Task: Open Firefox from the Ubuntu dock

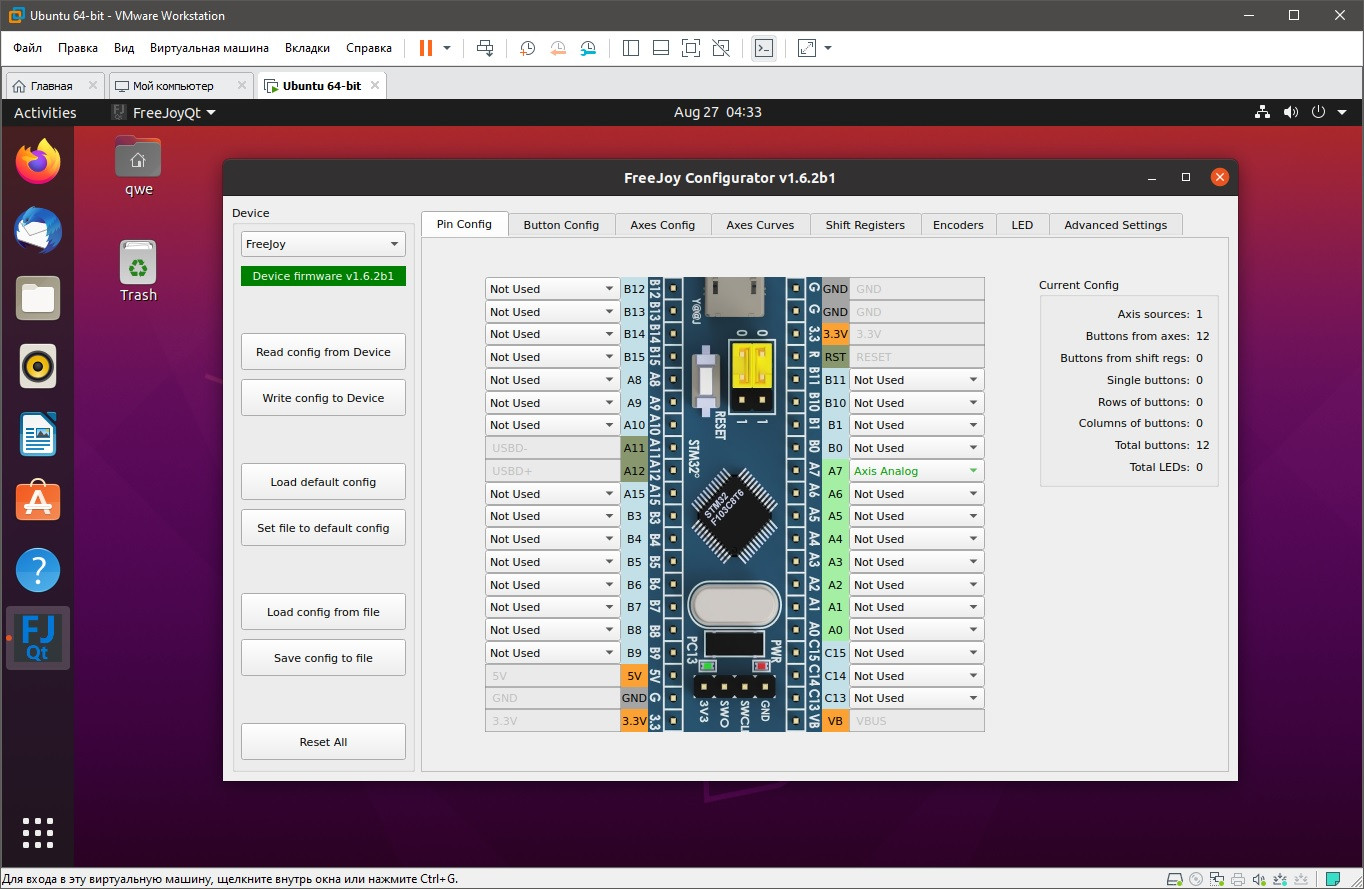Action: tap(38, 162)
